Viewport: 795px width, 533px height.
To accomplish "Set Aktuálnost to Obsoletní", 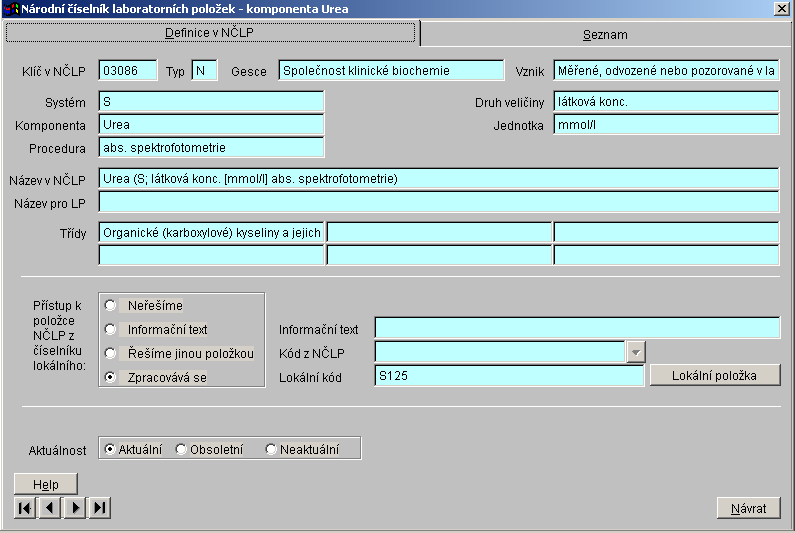I will (x=181, y=449).
